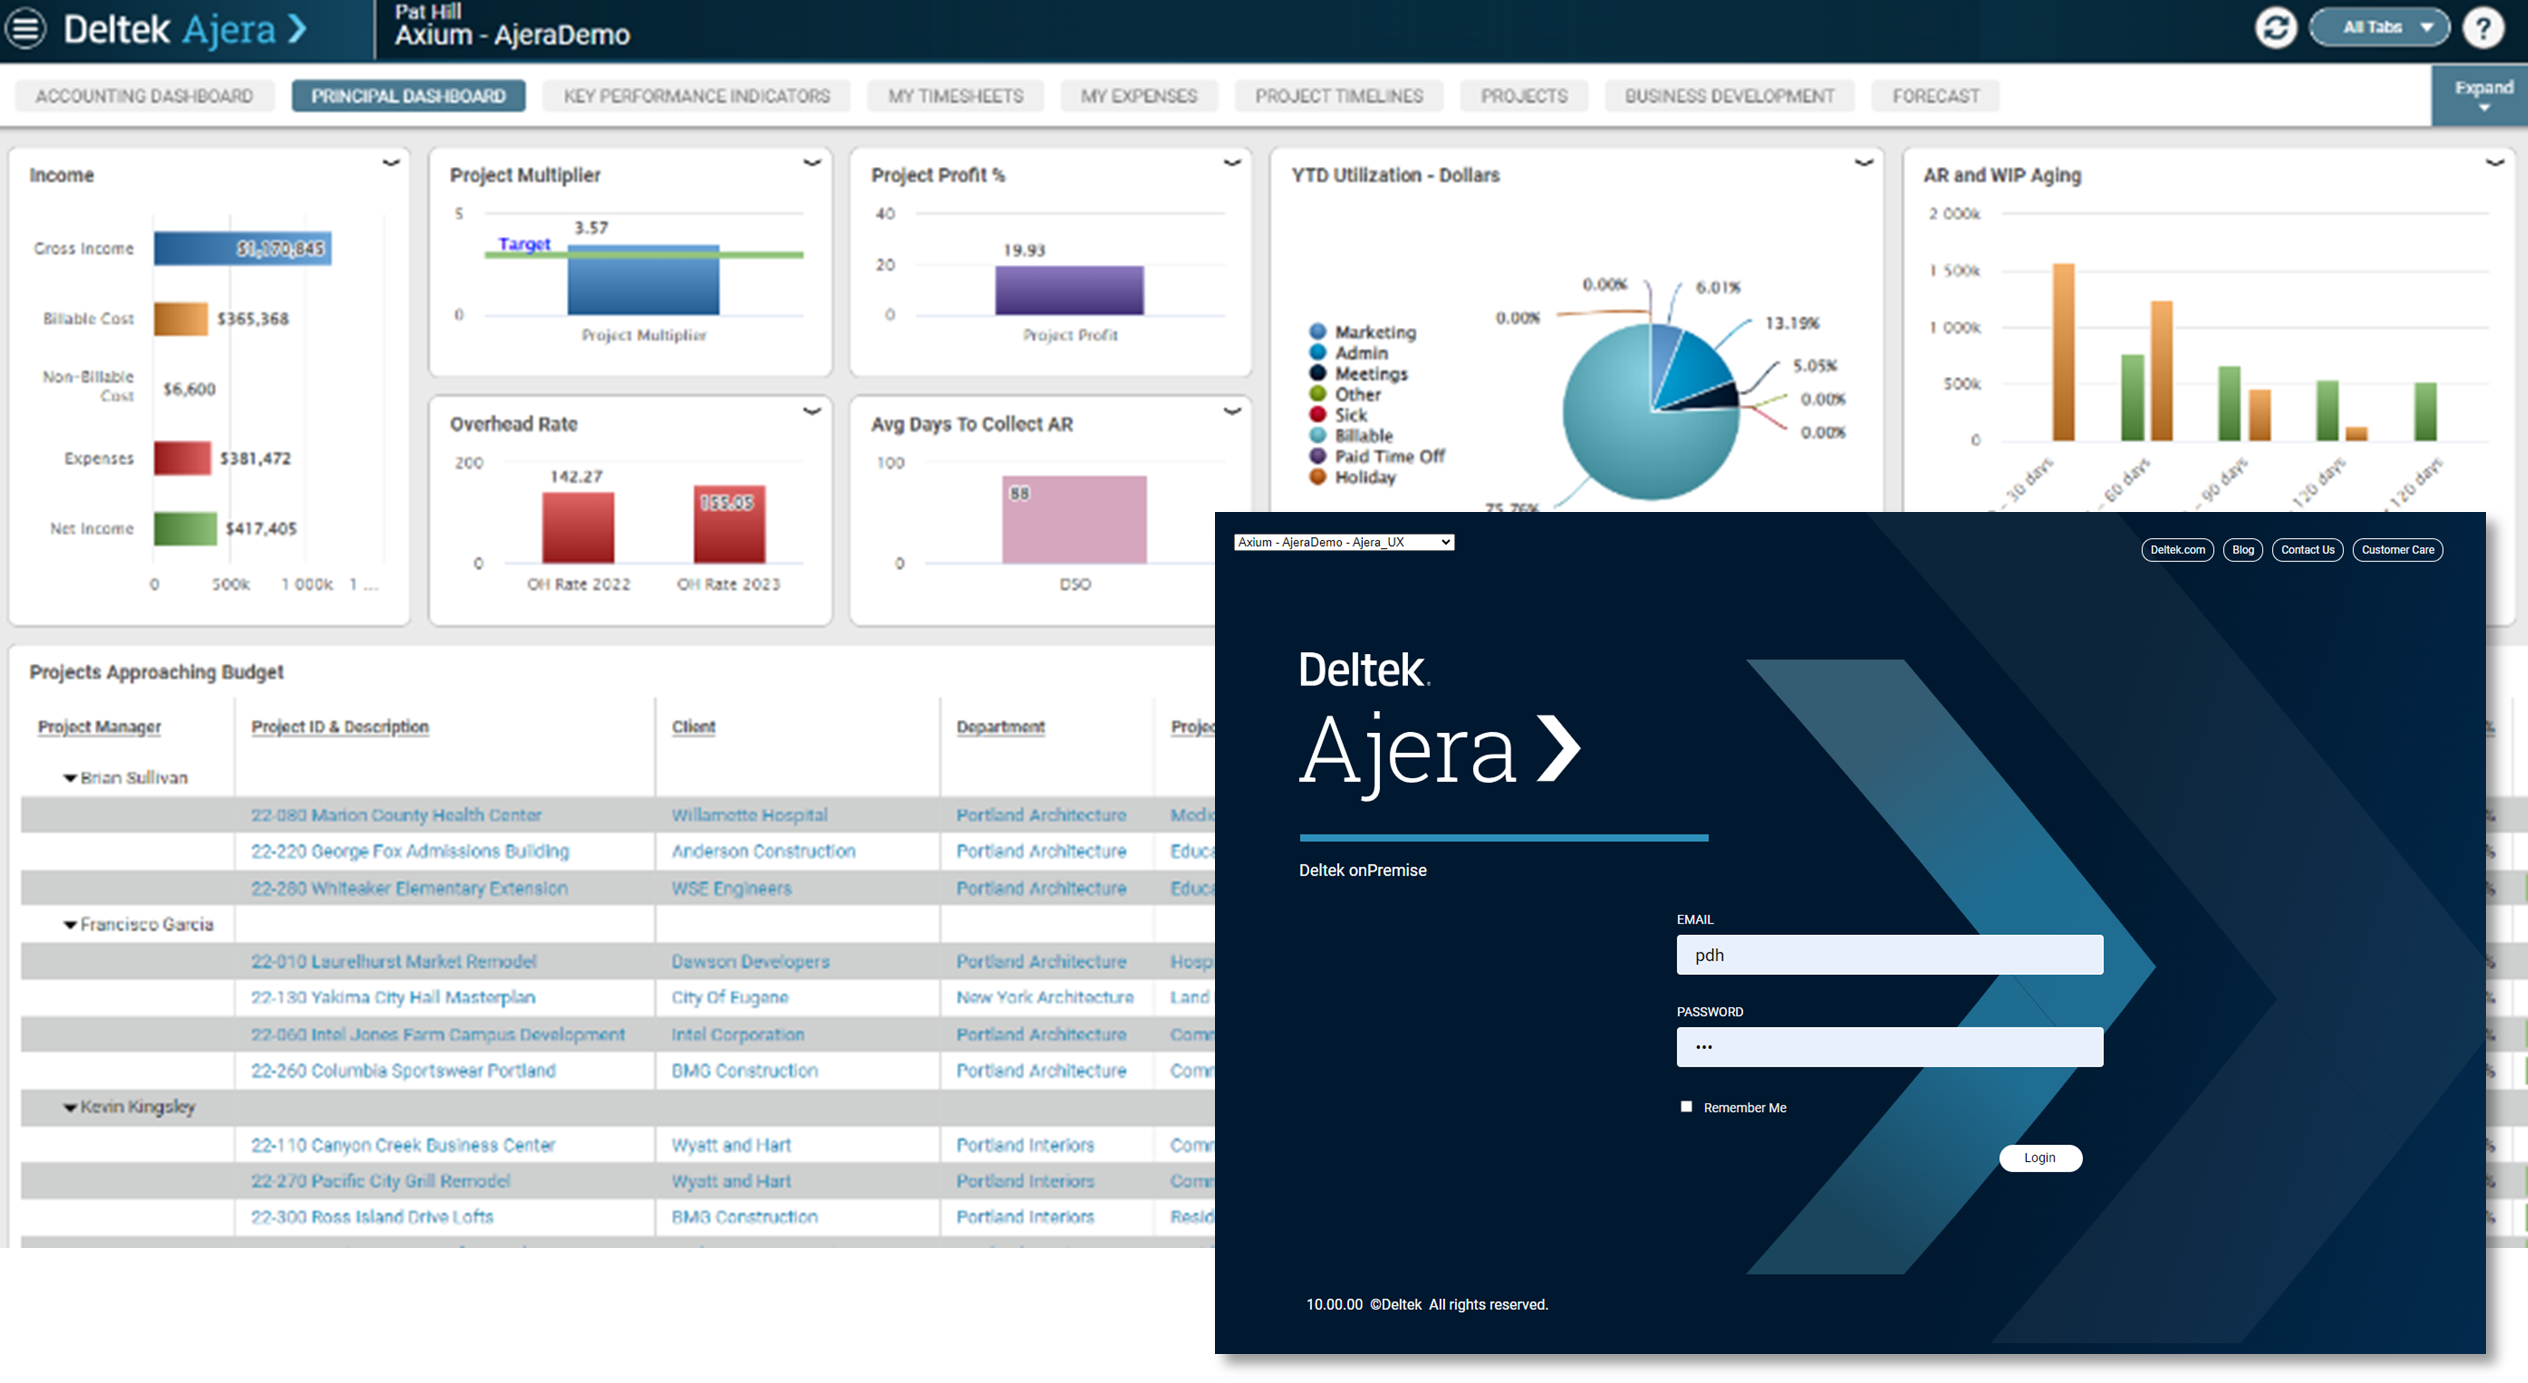Collapse the Income widget
Image resolution: width=2528 pixels, height=1383 pixels.
point(389,160)
